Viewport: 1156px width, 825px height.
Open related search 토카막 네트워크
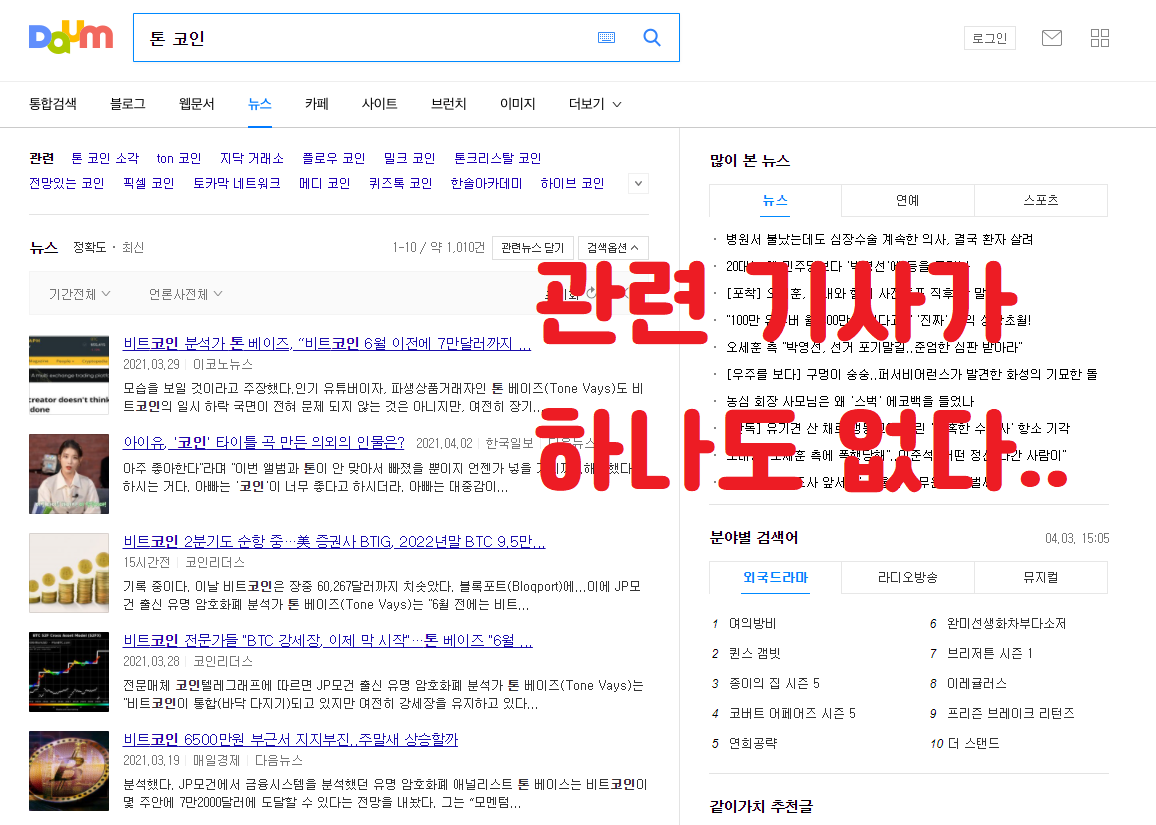pyautogui.click(x=237, y=184)
